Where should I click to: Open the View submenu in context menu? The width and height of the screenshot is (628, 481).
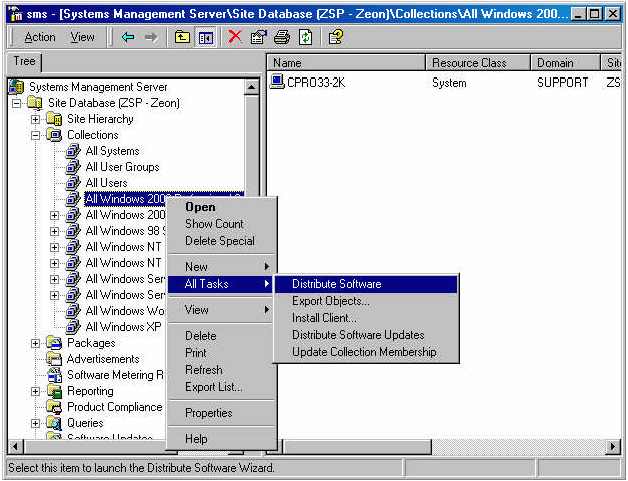221,310
